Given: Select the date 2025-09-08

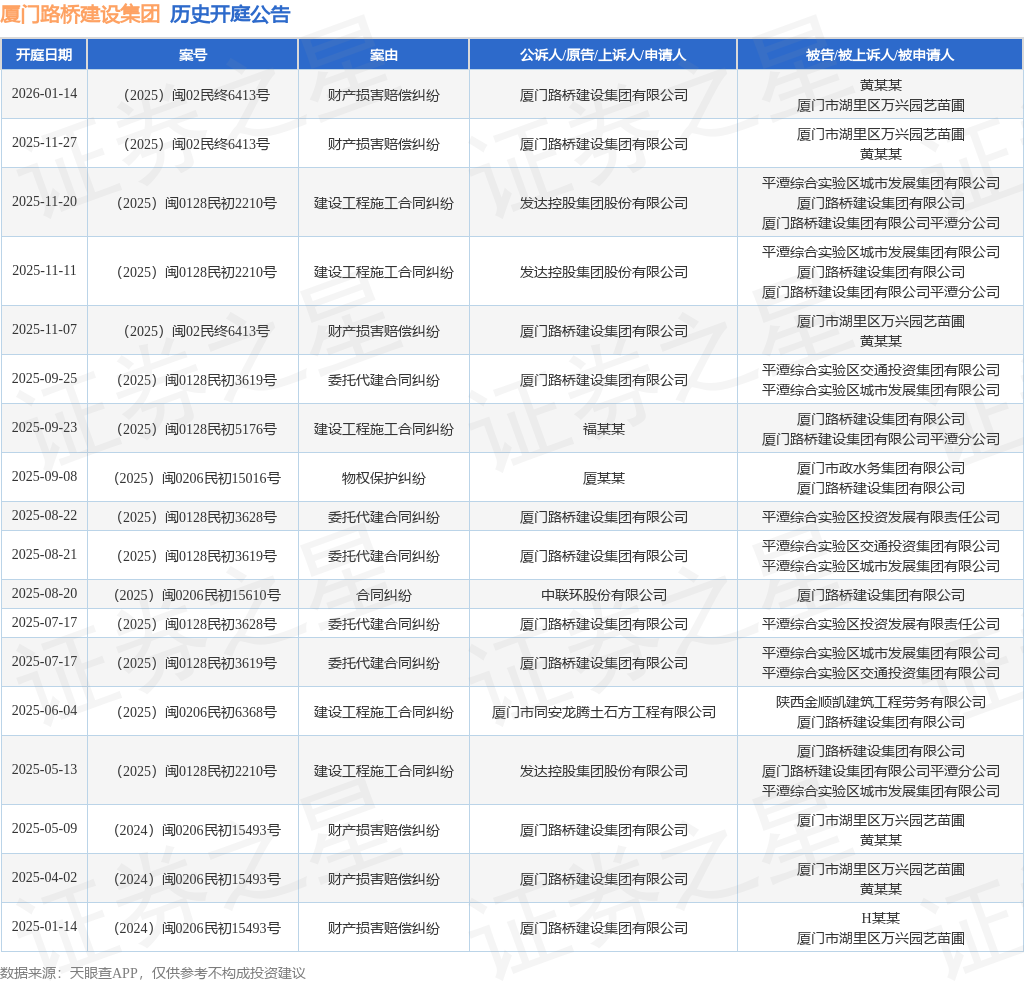Looking at the screenshot, I should [x=44, y=477].
